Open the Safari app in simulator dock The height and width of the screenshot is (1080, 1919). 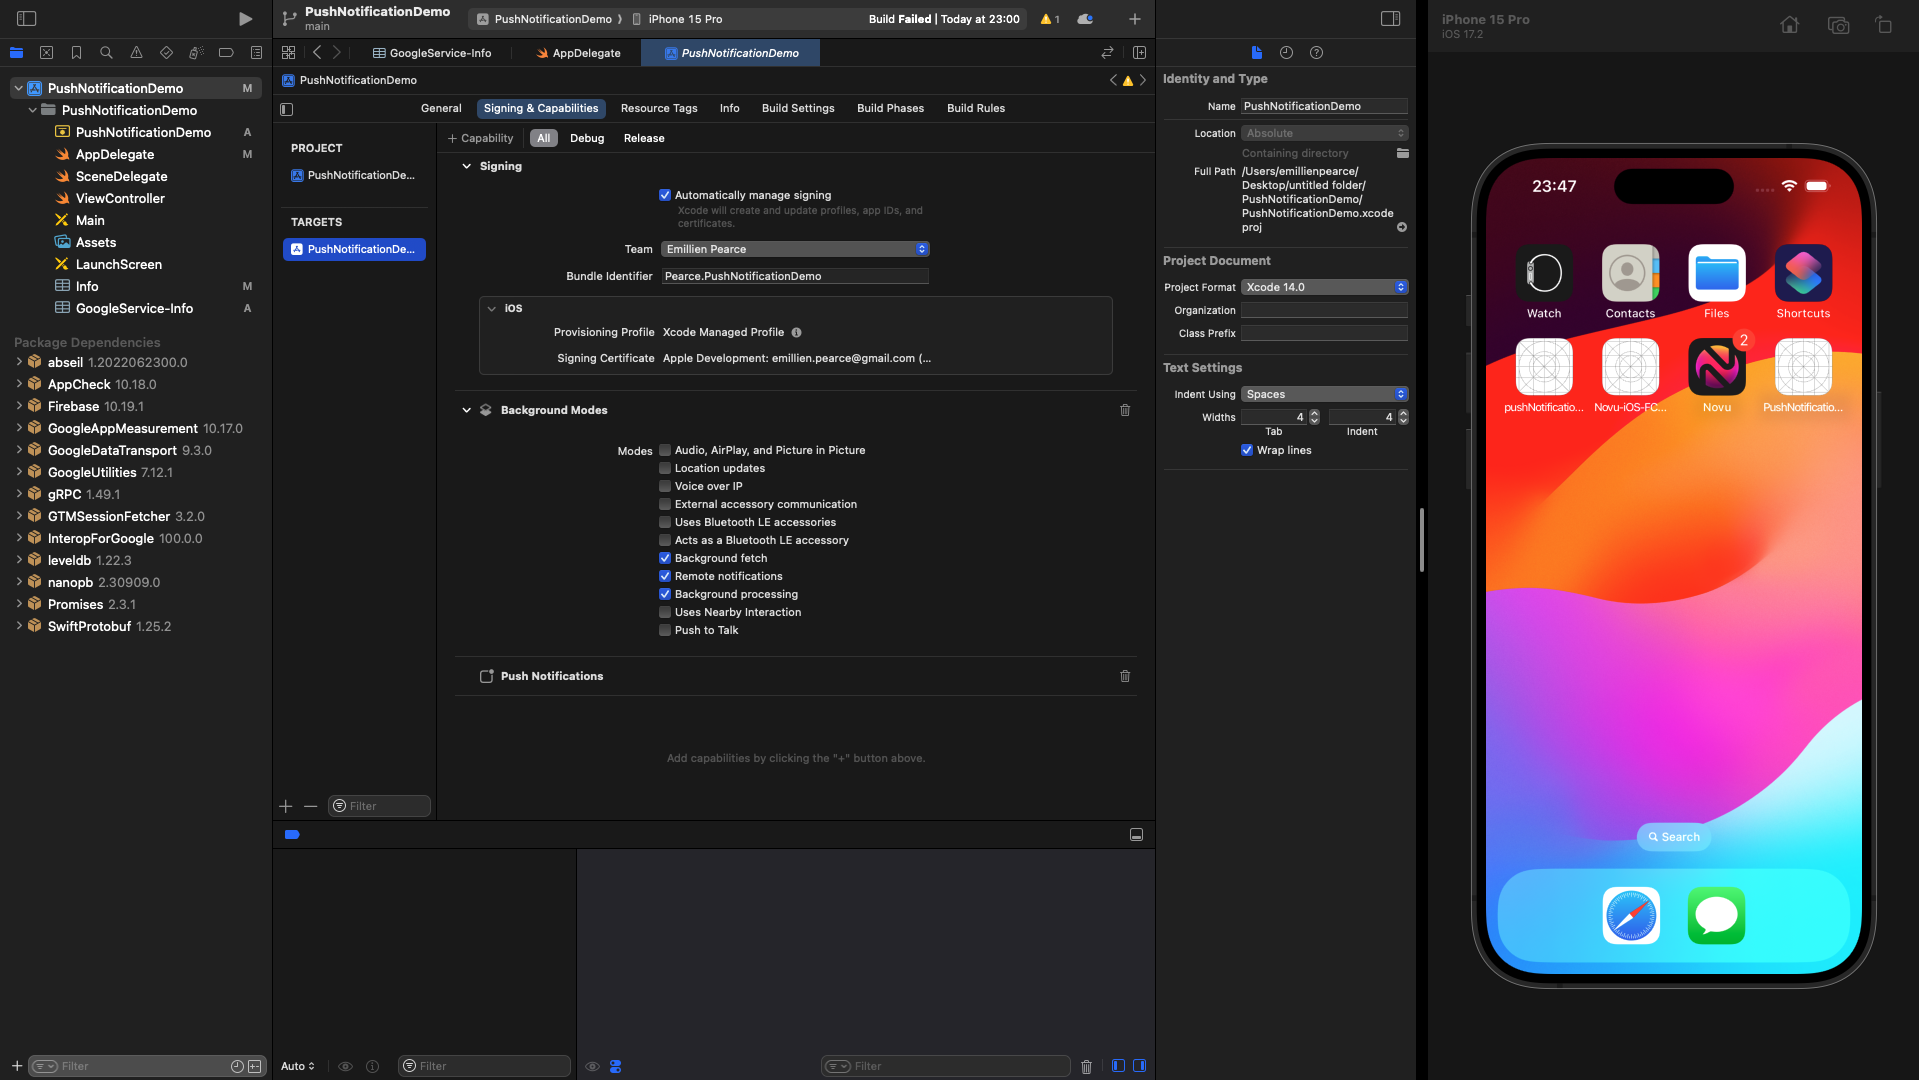tap(1630, 915)
